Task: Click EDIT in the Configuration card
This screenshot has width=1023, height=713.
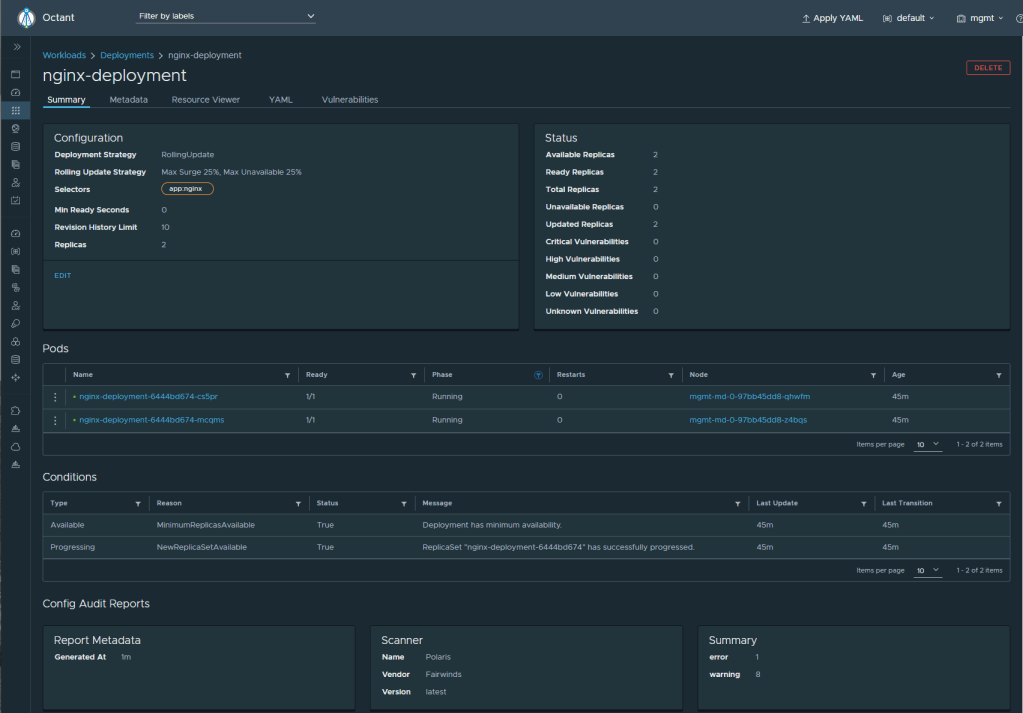Action: [63, 275]
